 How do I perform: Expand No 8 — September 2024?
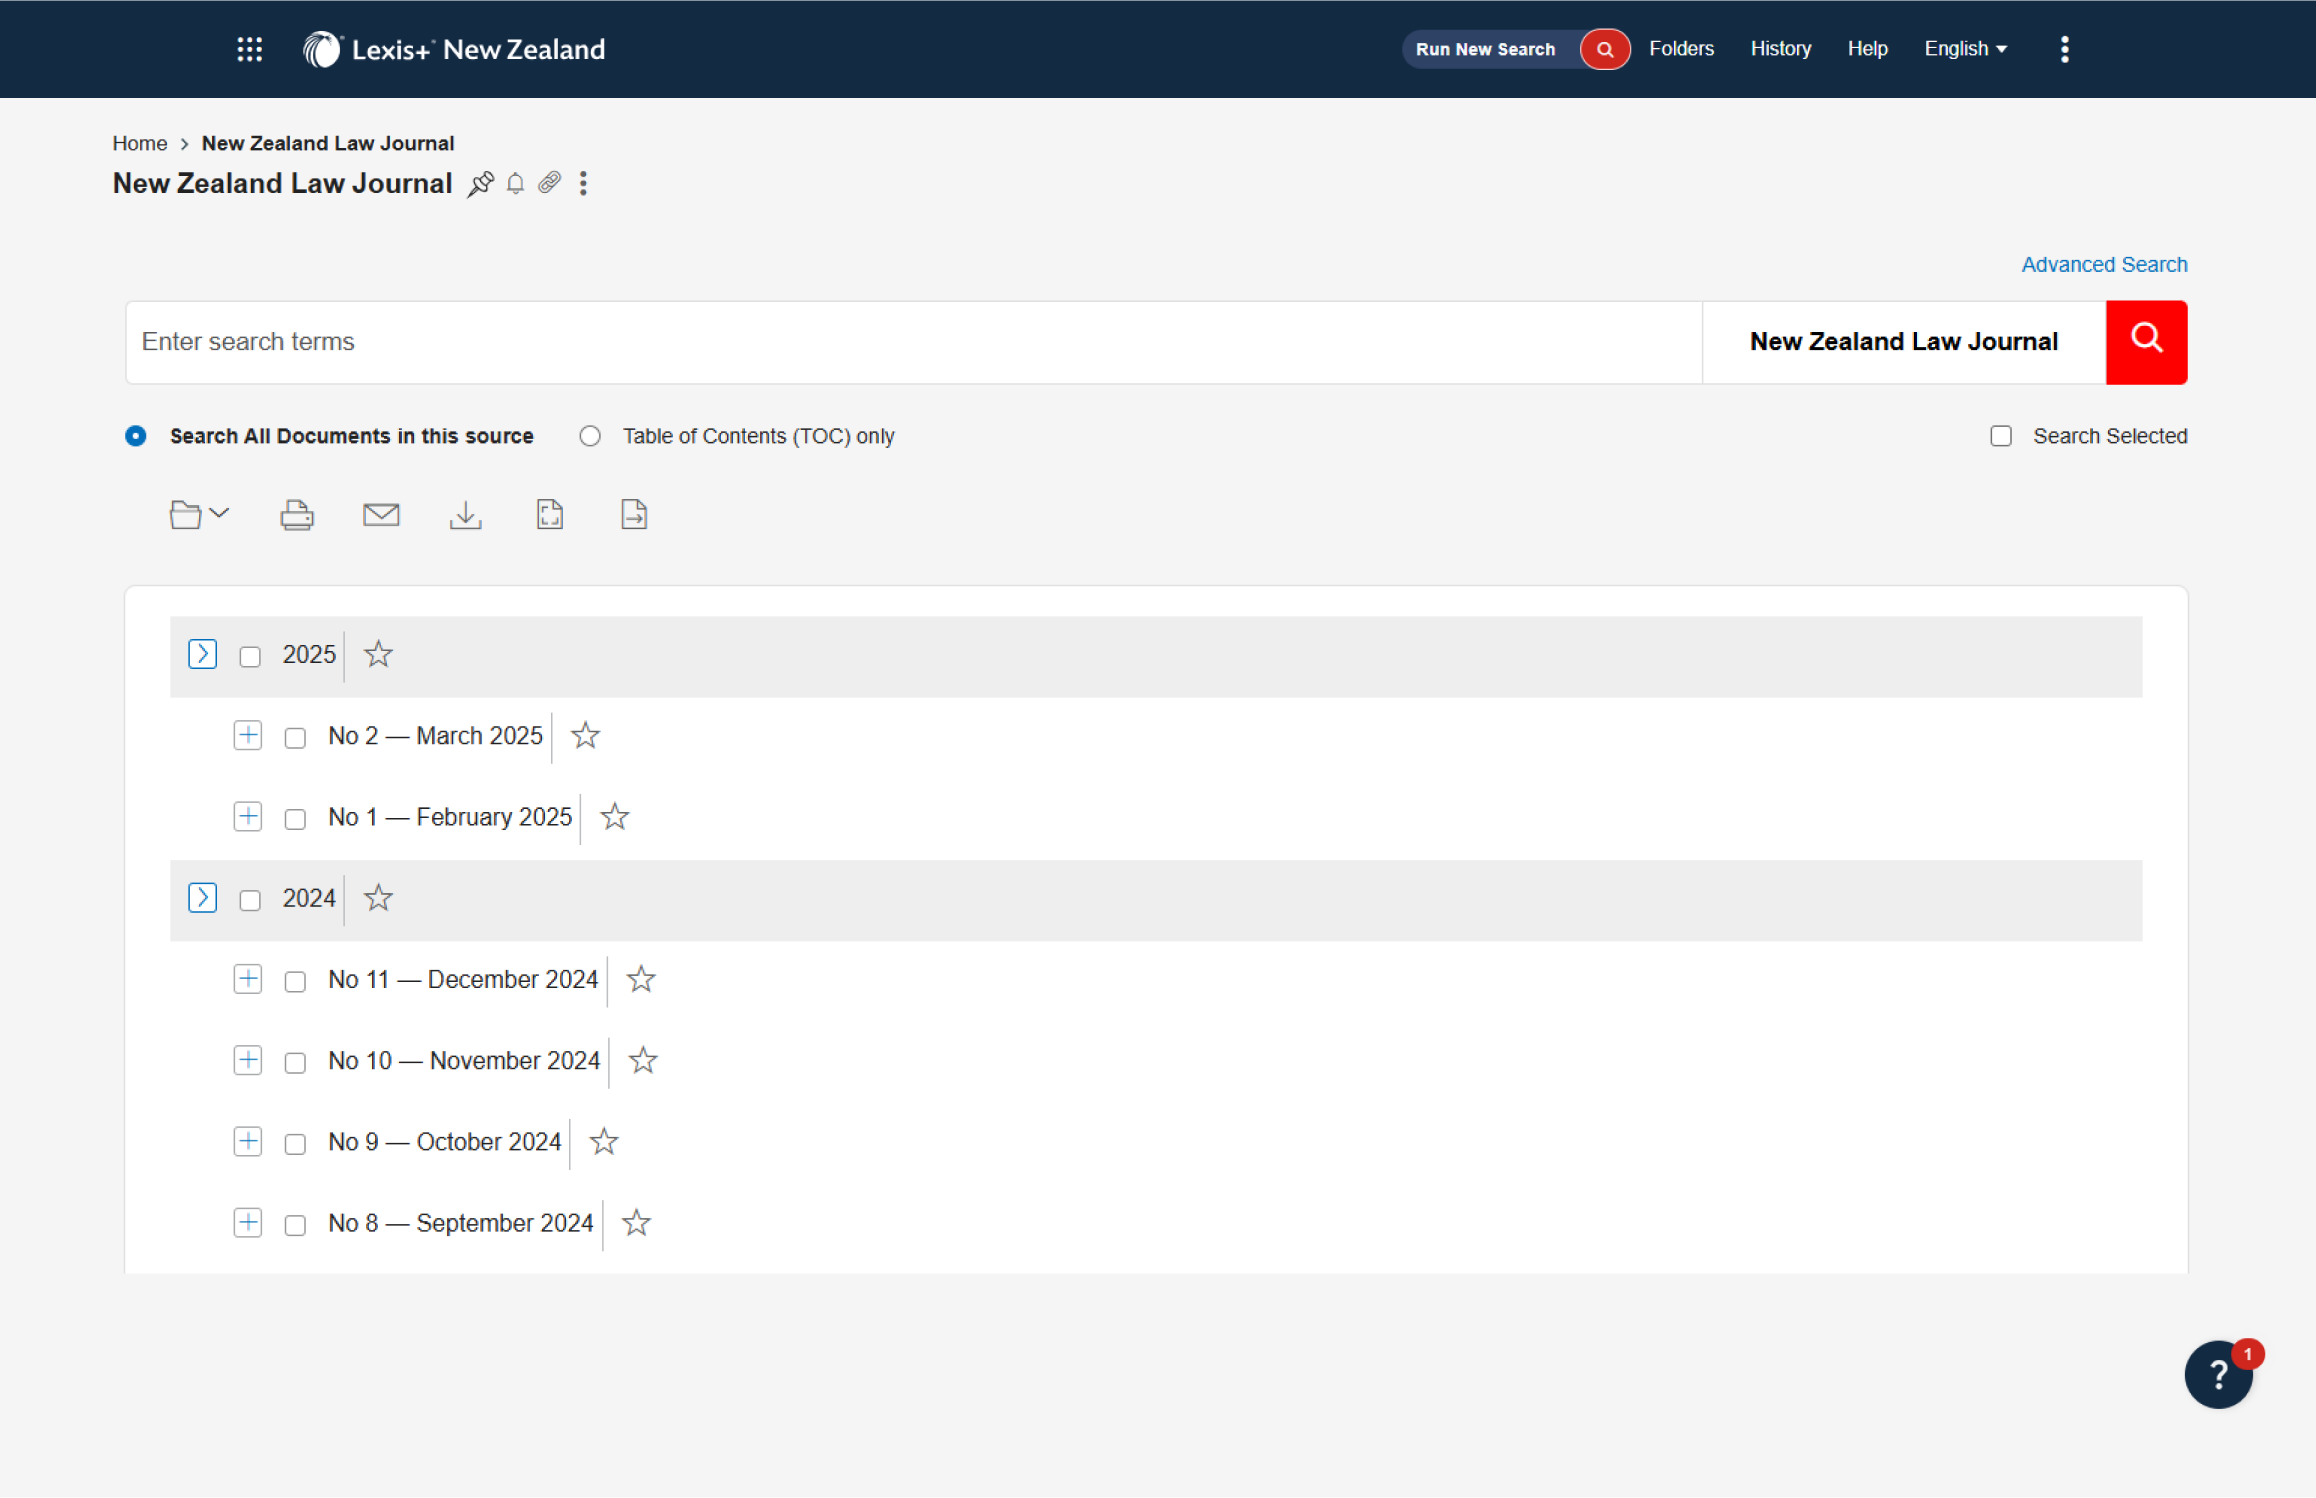248,1222
